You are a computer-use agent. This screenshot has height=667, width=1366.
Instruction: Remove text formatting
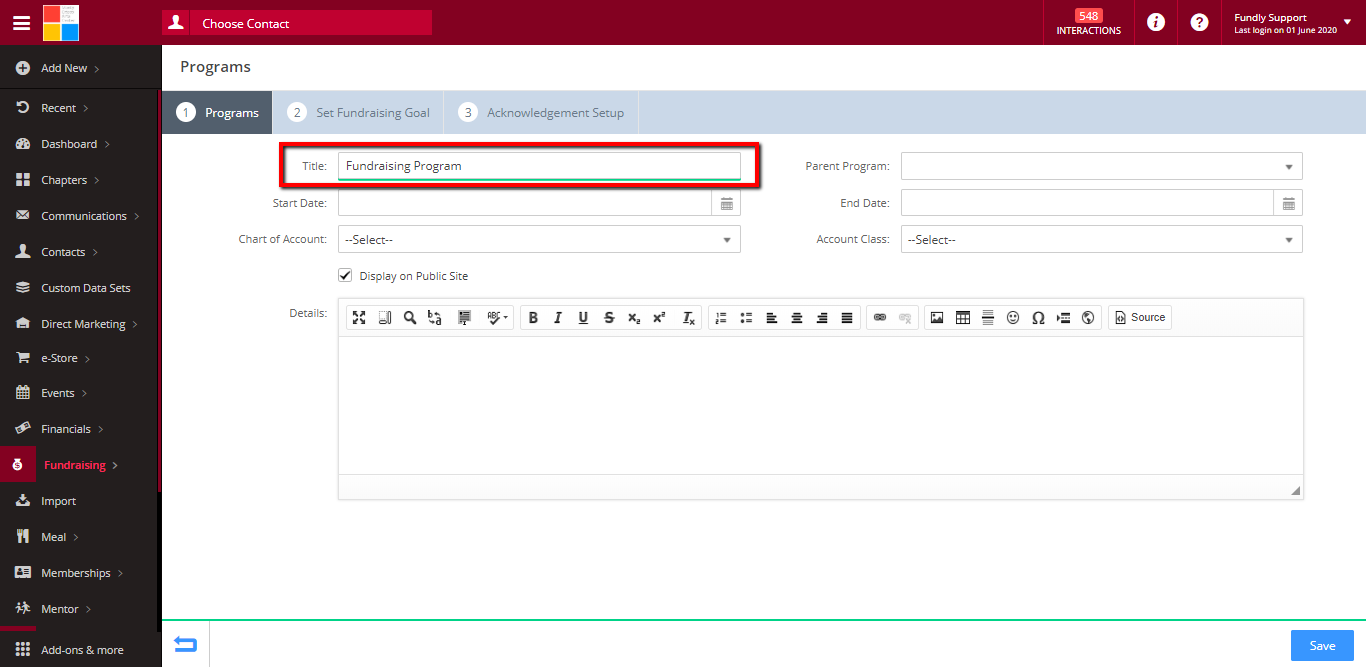pos(688,317)
